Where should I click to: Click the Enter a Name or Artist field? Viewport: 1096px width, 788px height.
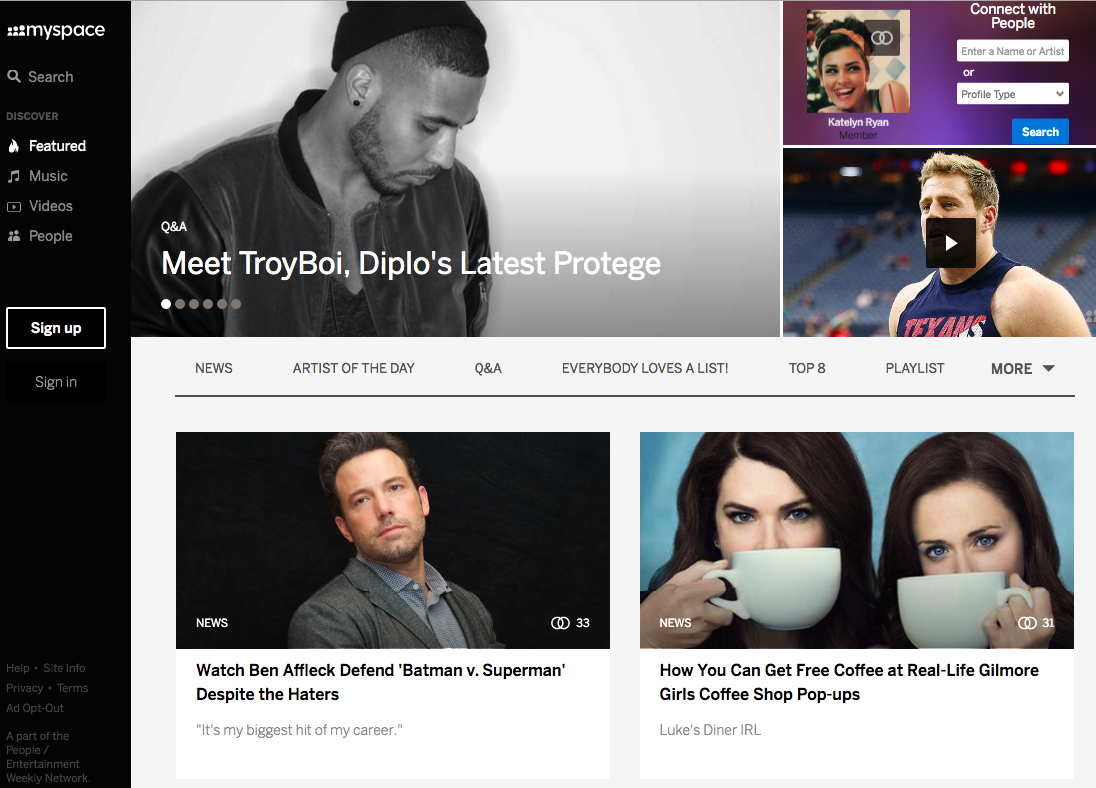(x=1012, y=51)
